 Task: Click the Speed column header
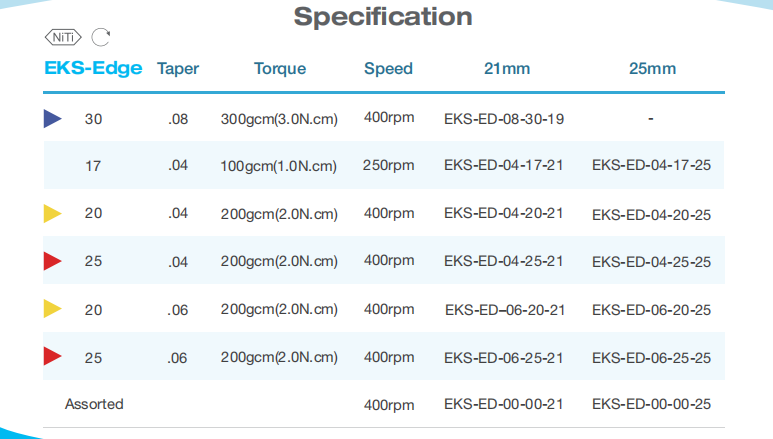click(388, 69)
